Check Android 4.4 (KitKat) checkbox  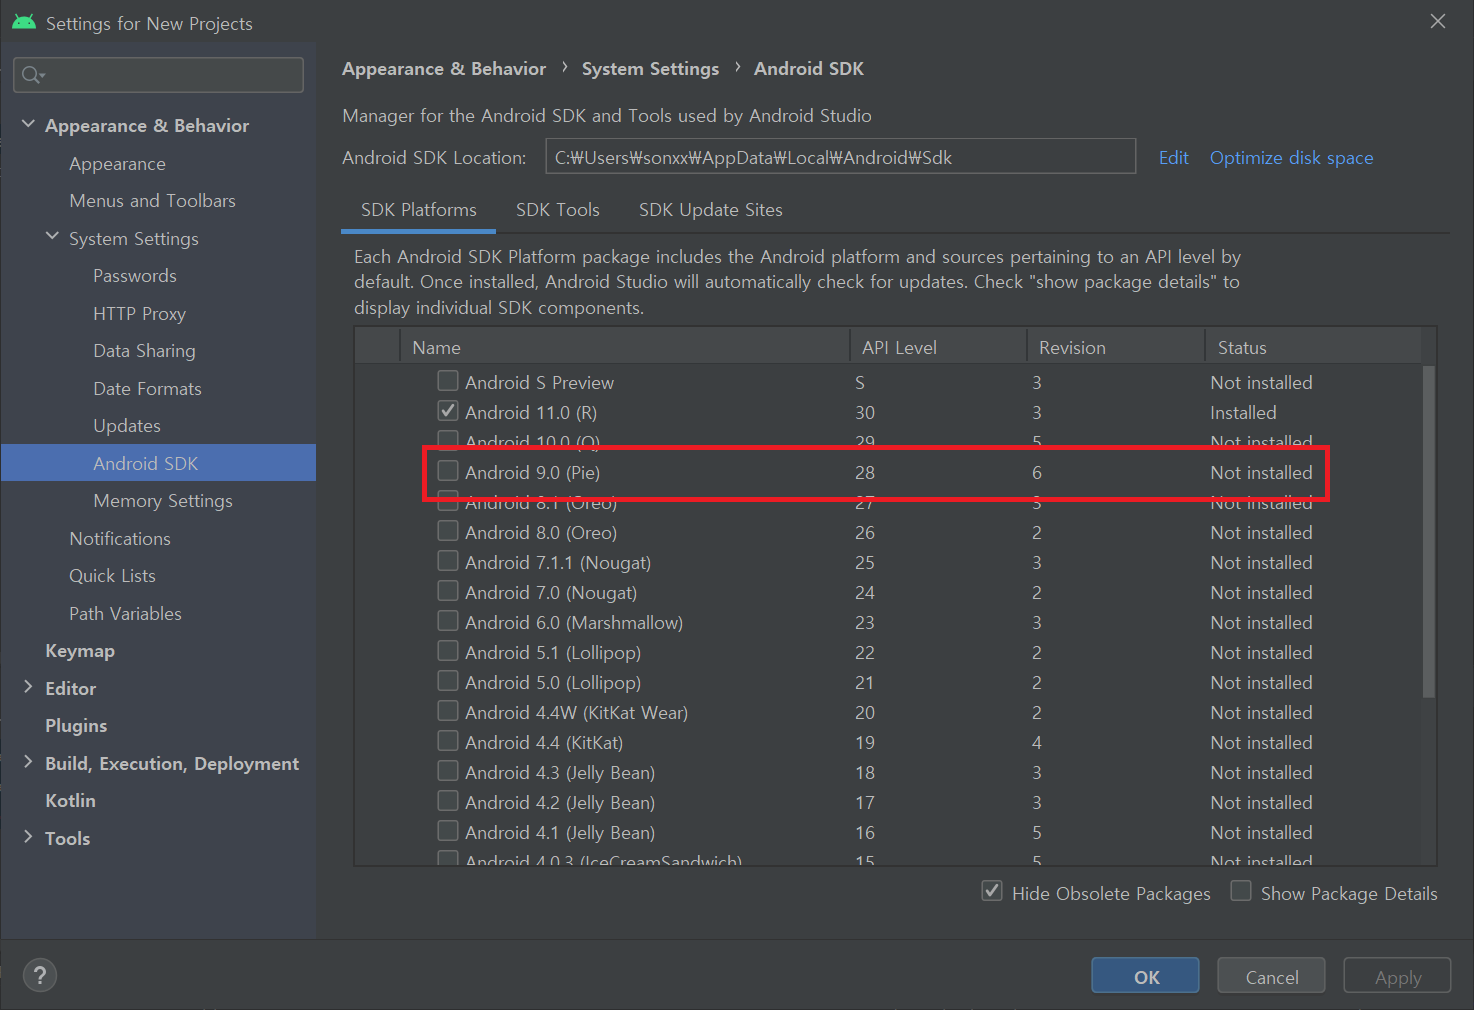click(x=448, y=741)
